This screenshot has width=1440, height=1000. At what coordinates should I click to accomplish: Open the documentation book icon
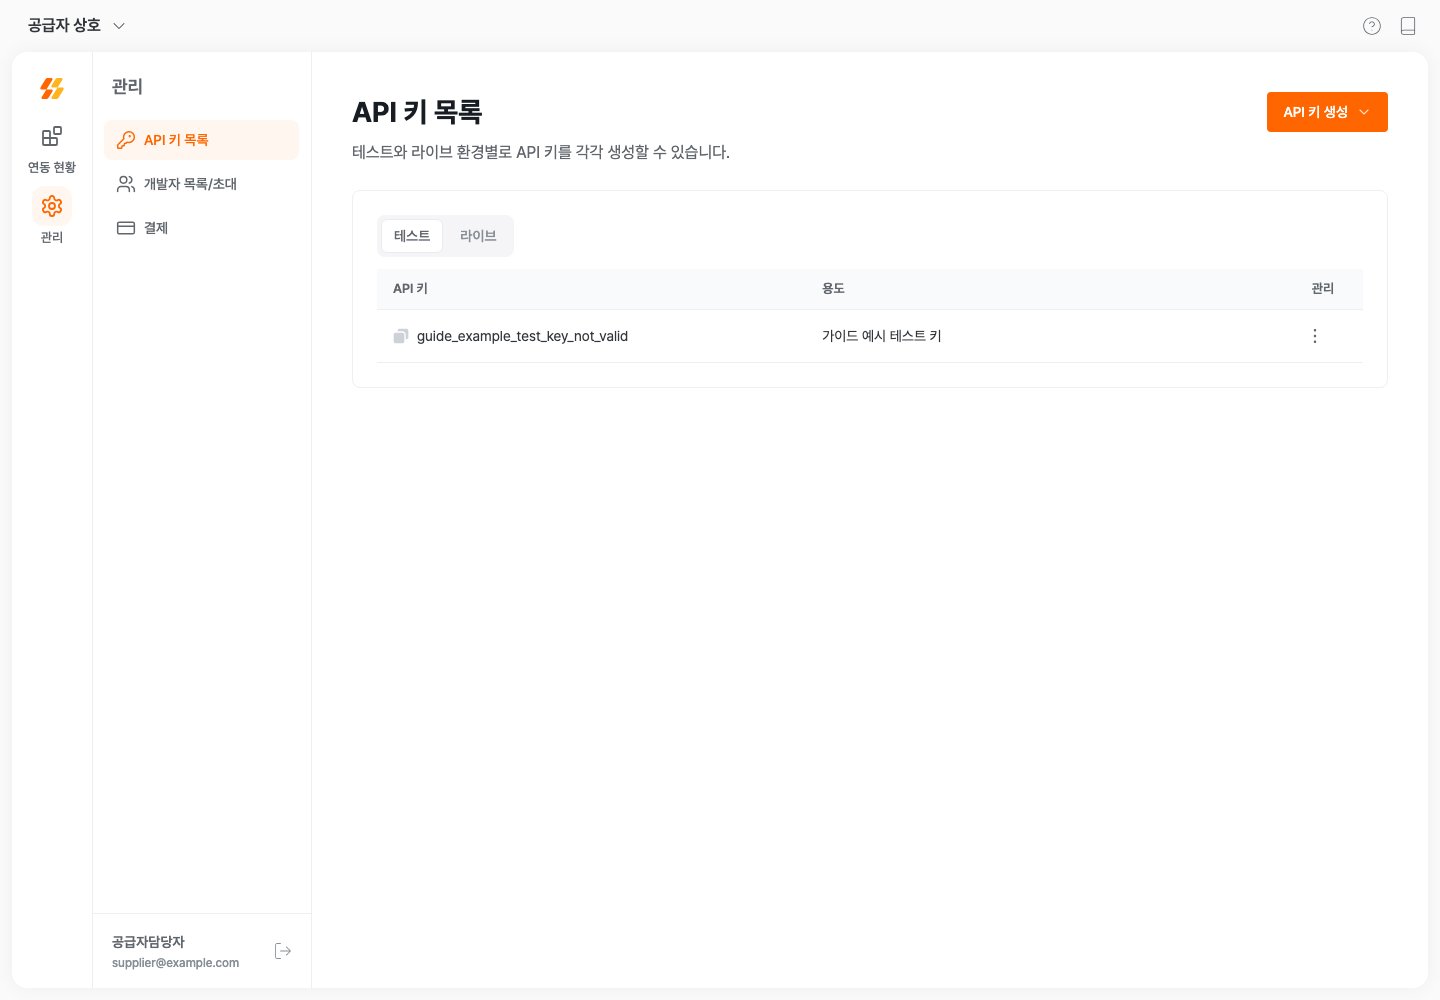coord(1408,26)
